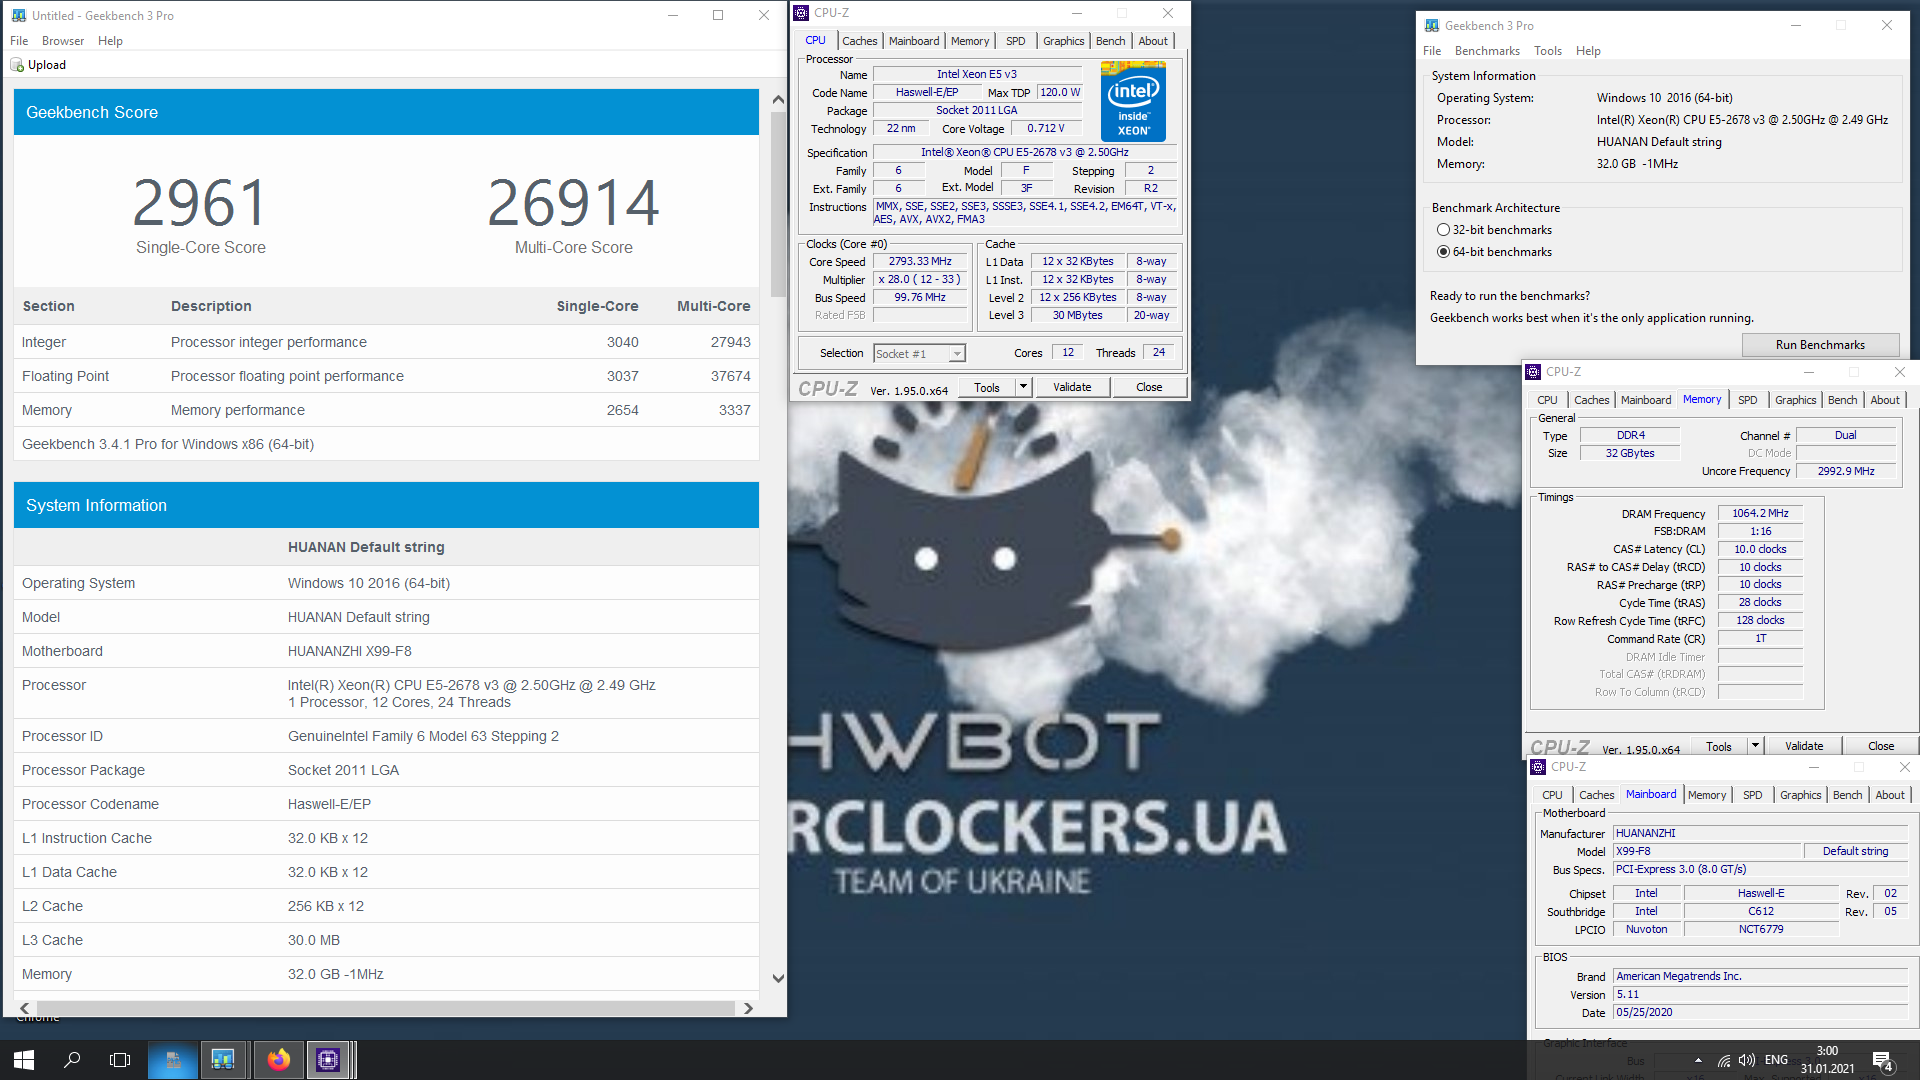Viewport: 1920px width, 1080px height.
Task: Select CPU tab in CPU-Z Memory window
Action: click(x=1547, y=400)
